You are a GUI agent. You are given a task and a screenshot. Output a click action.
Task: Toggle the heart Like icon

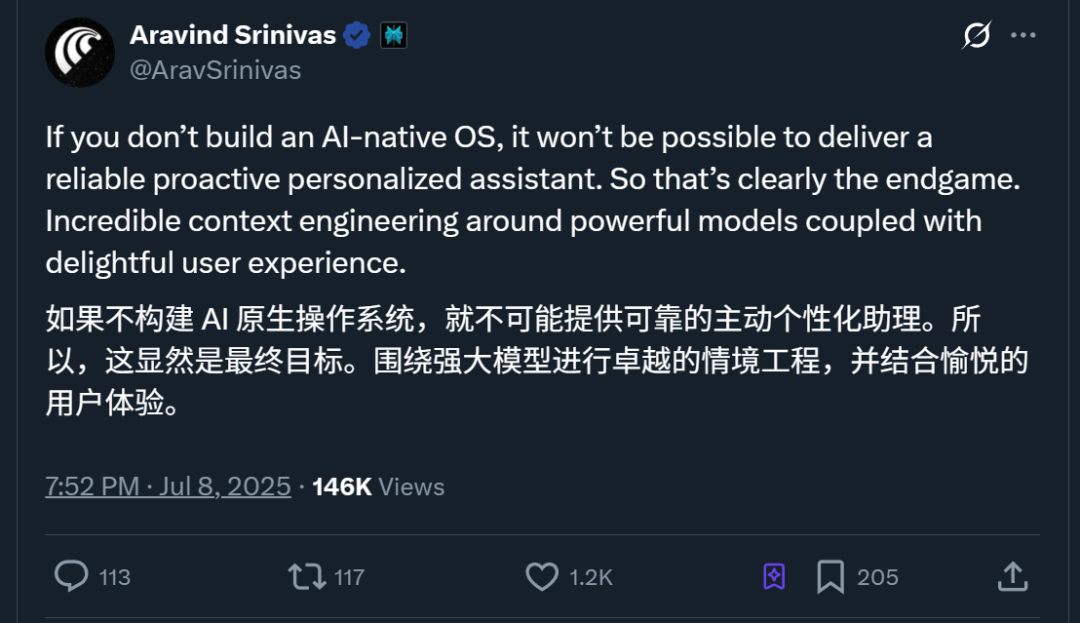click(x=542, y=577)
